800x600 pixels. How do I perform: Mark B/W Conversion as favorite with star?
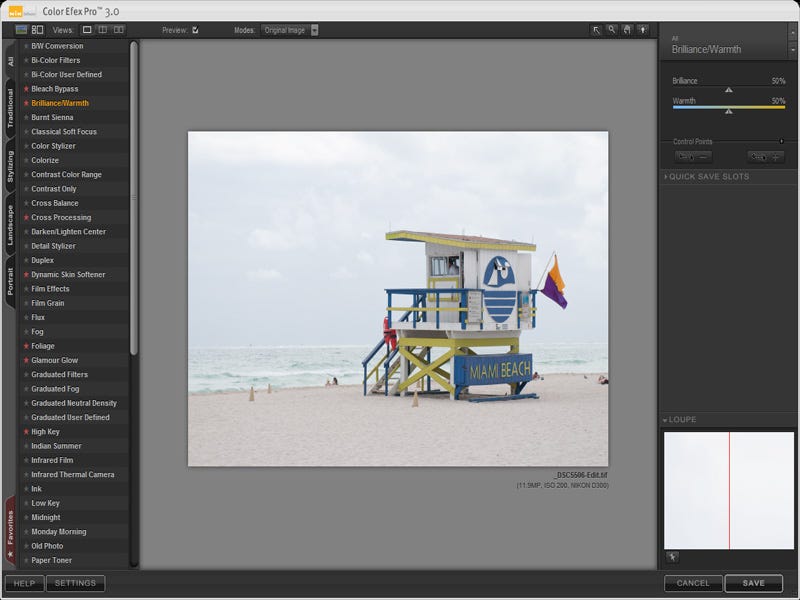coord(26,46)
